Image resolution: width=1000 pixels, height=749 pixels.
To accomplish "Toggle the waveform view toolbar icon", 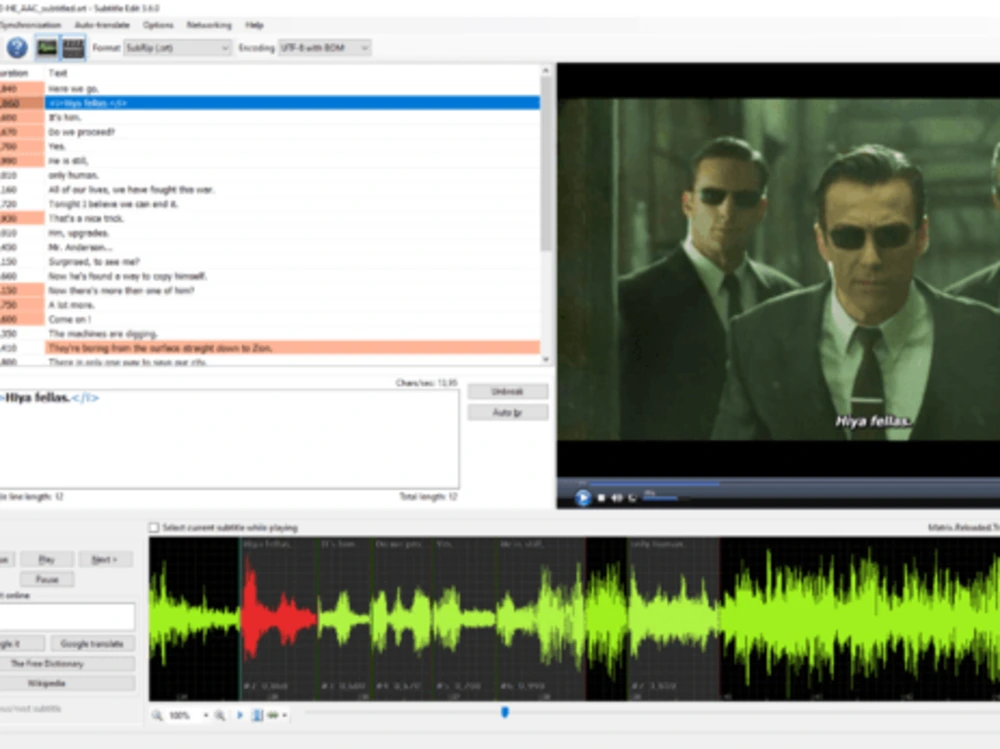I will 47,47.
